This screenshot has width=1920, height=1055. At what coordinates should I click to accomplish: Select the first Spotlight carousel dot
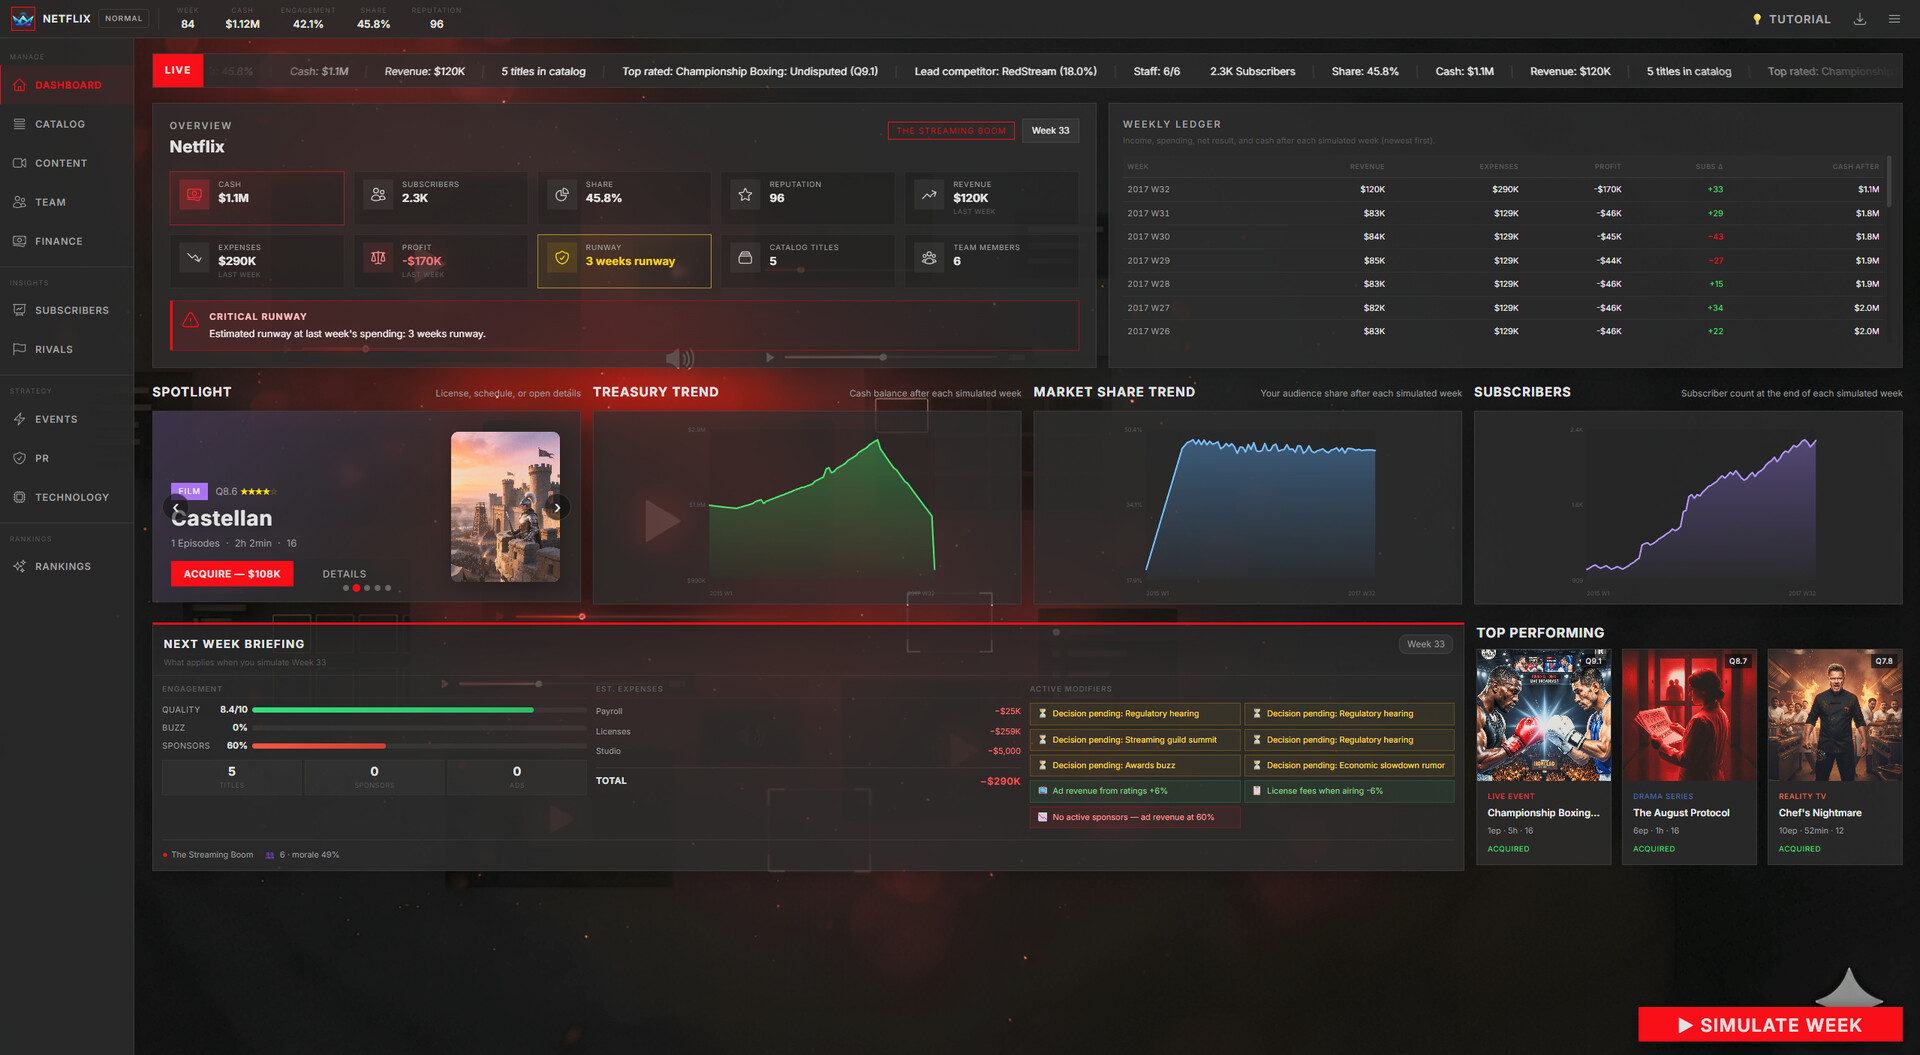pos(346,588)
